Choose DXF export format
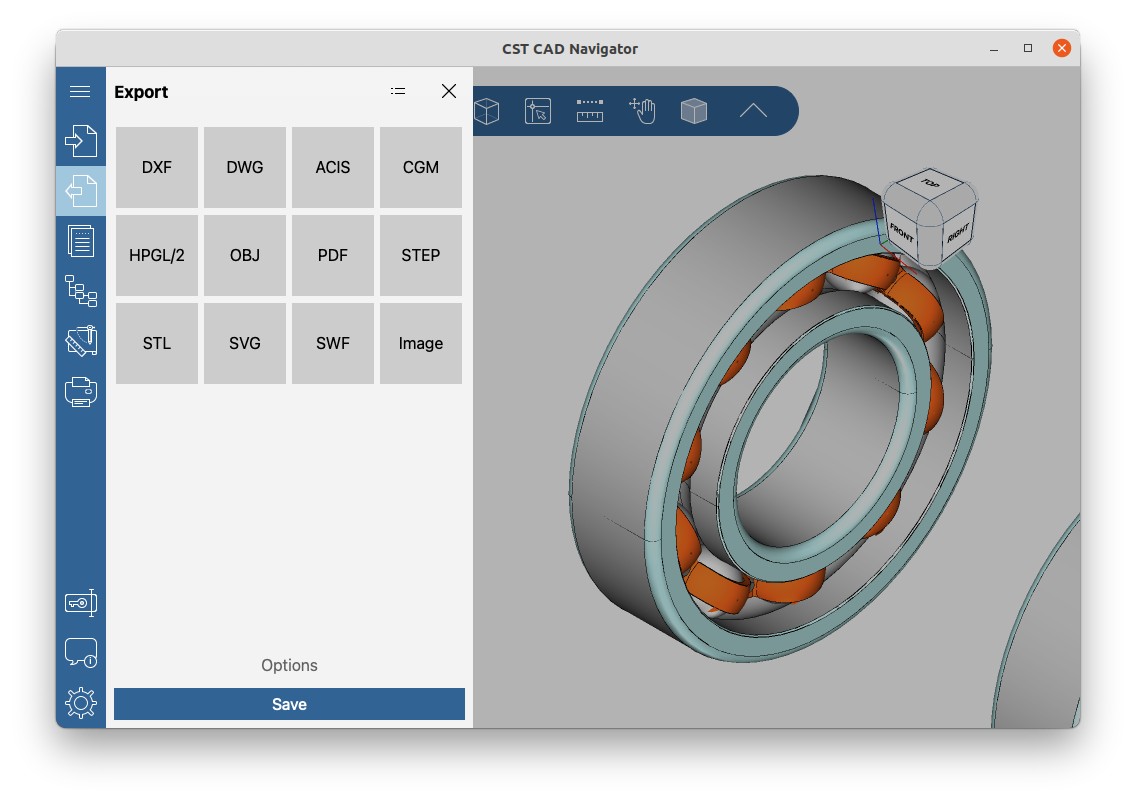The image size is (1136, 802). click(x=156, y=167)
